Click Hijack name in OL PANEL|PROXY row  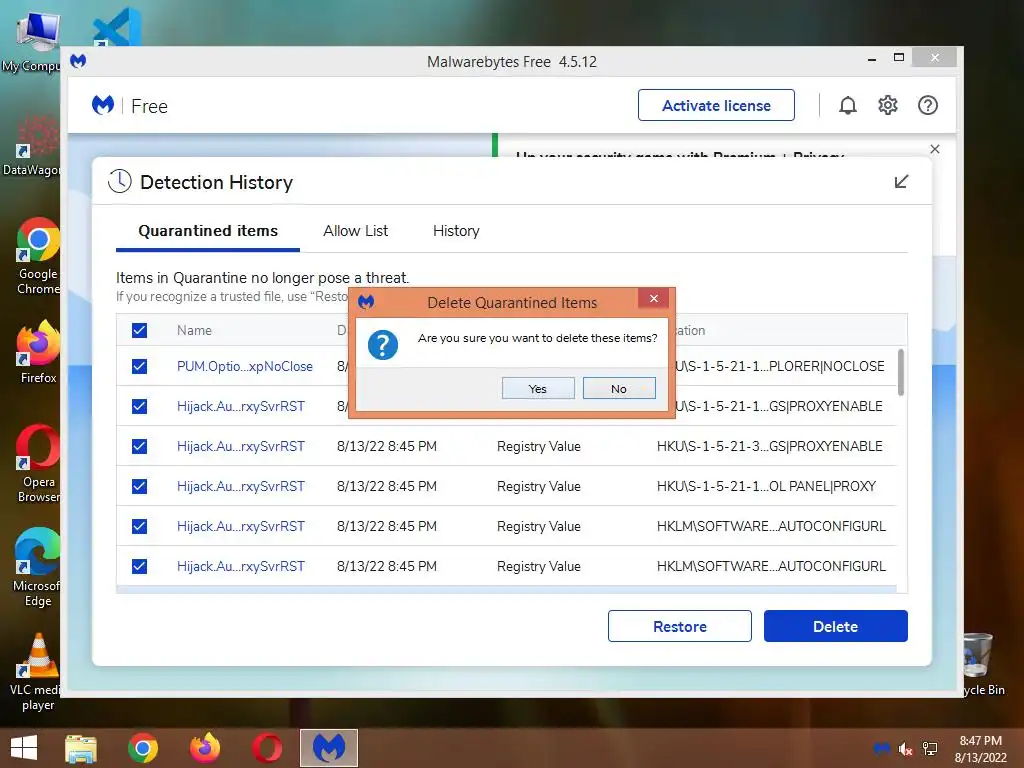pos(241,487)
